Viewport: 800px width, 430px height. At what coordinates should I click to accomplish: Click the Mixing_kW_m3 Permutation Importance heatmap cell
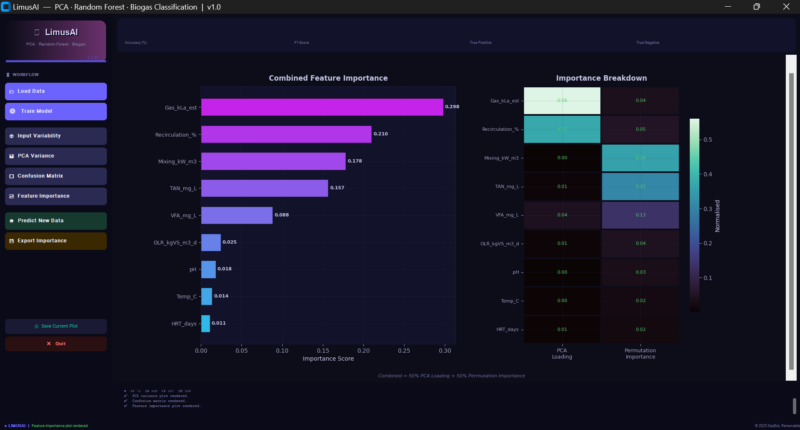[640, 158]
